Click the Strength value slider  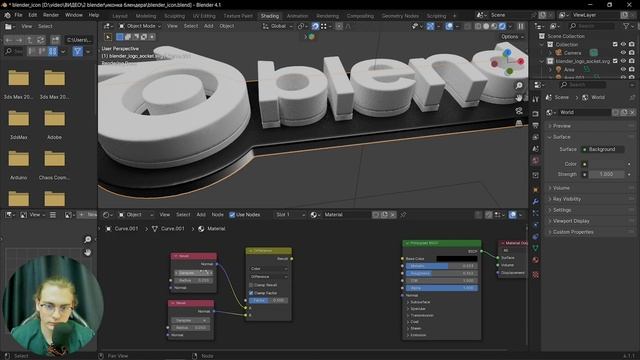pyautogui.click(x=606, y=174)
